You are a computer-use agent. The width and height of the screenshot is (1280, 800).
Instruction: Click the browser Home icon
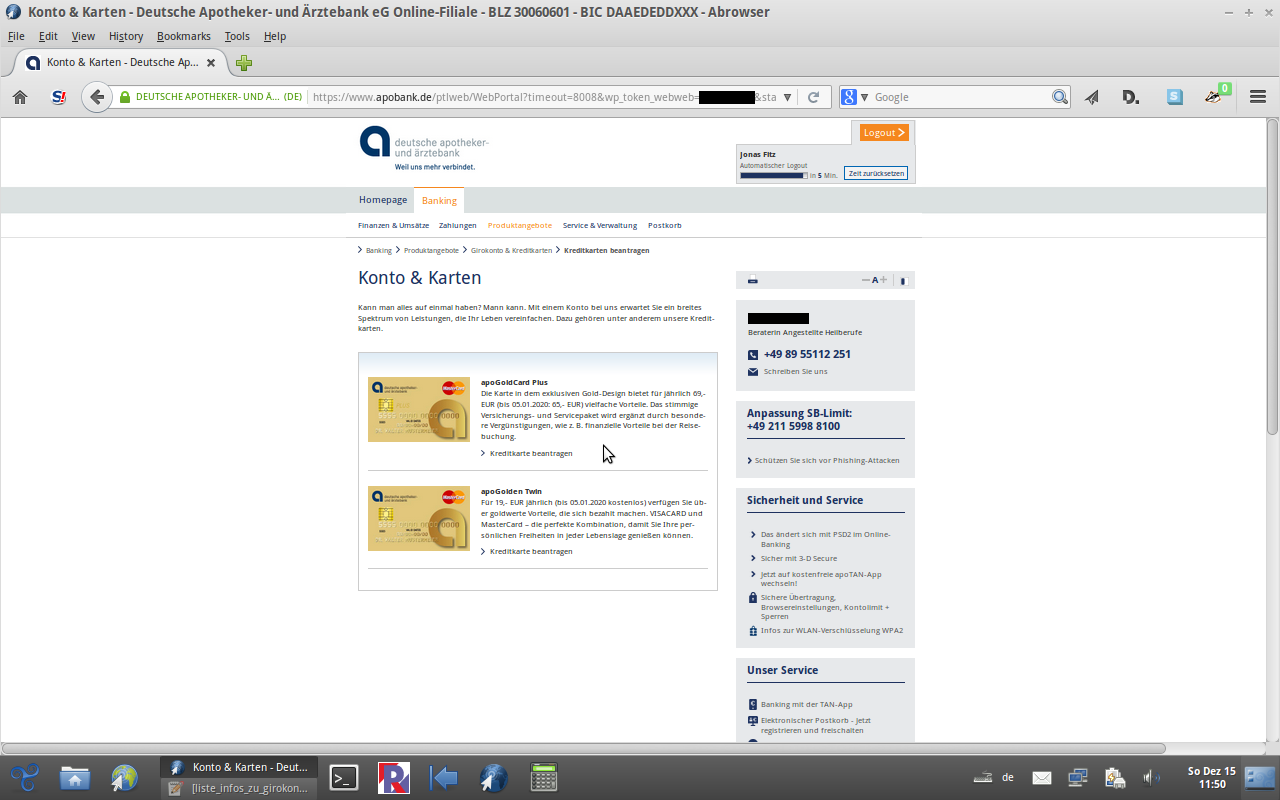20,97
